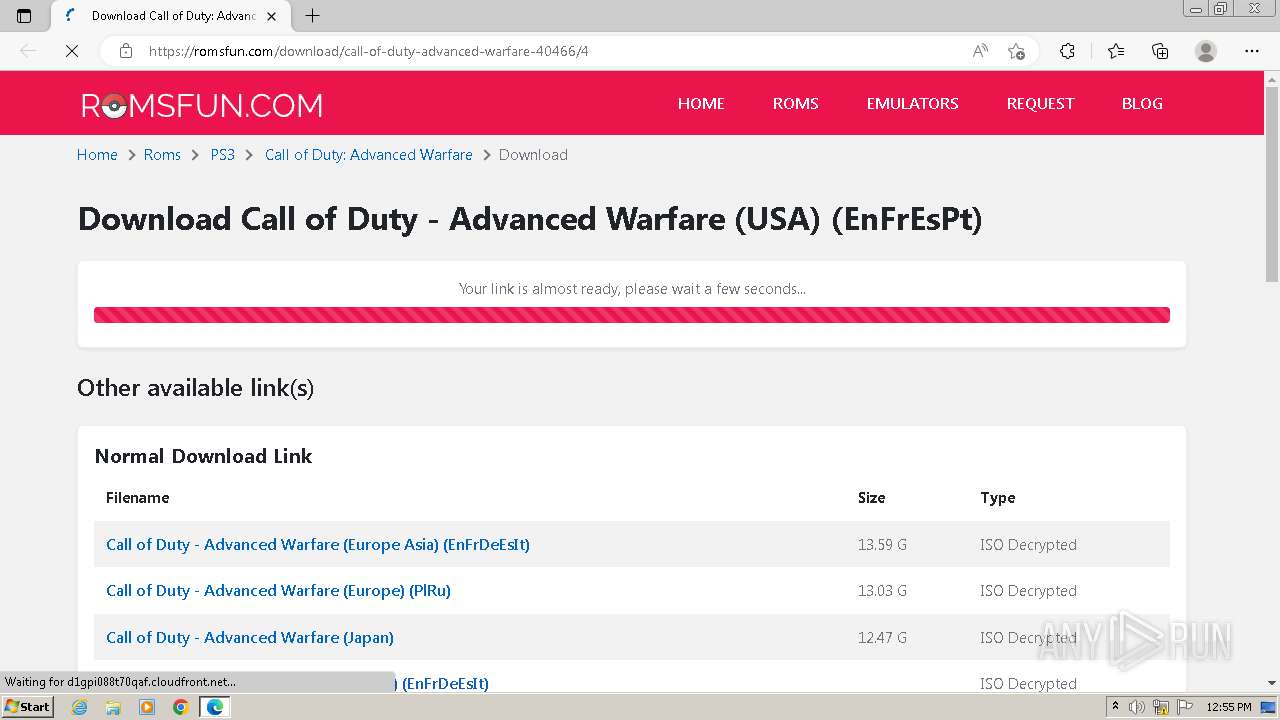This screenshot has height=720, width=1280.
Task: Open the Windows Start menu
Action: pyautogui.click(x=27, y=707)
